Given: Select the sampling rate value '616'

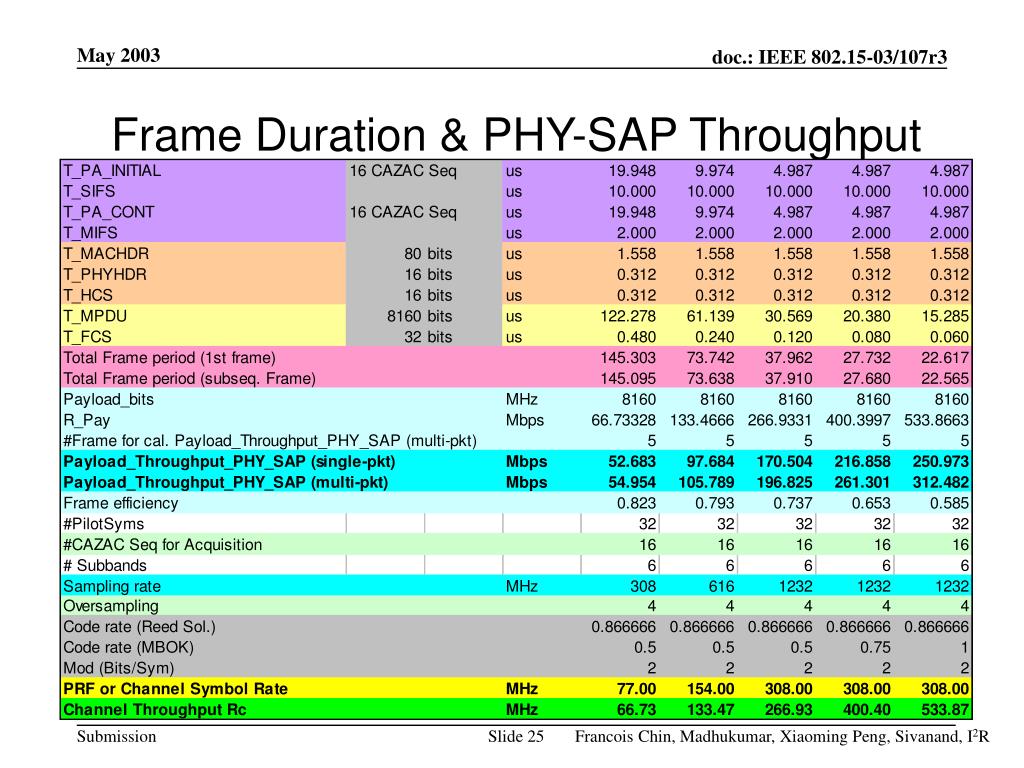Looking at the screenshot, I should (x=722, y=586).
